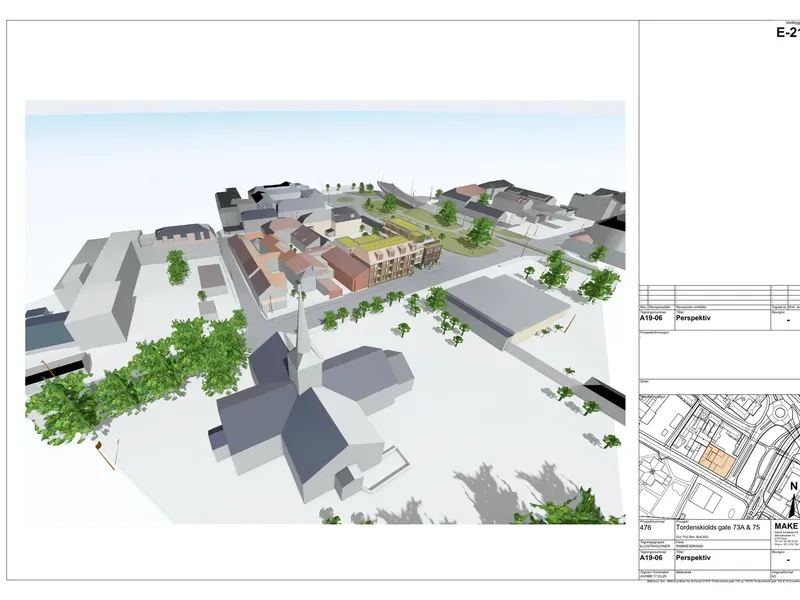
Task: Click the orange highlighted plot on site map
Action: point(717,460)
